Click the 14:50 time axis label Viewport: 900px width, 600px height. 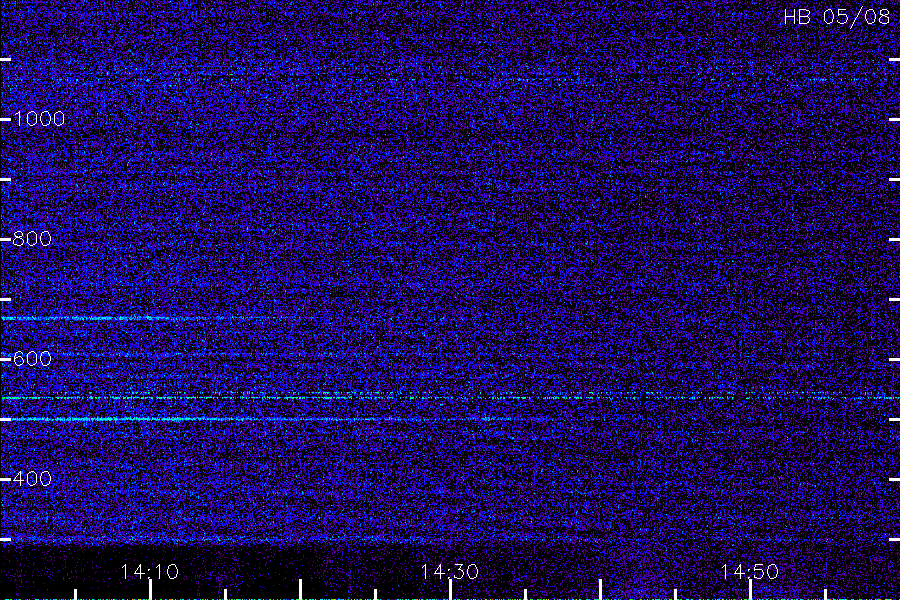[750, 572]
